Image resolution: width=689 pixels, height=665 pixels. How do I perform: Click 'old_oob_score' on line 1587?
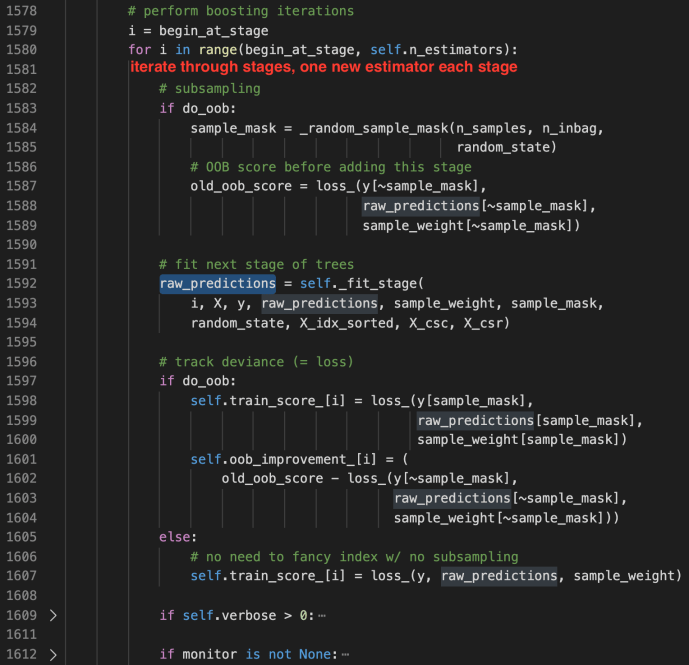click(241, 186)
